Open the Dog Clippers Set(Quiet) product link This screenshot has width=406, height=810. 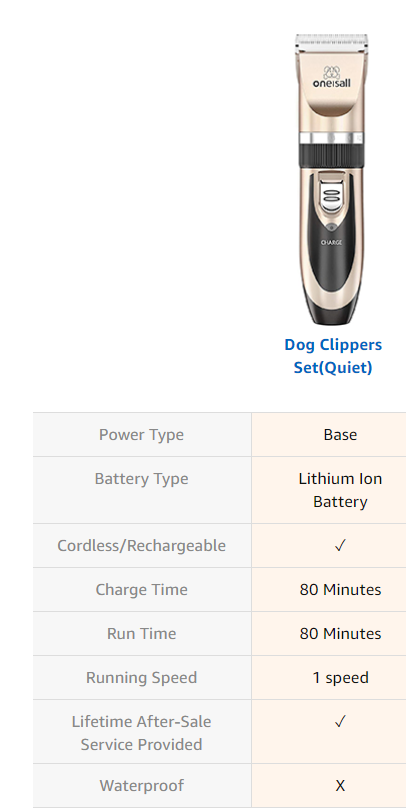pyautogui.click(x=333, y=356)
